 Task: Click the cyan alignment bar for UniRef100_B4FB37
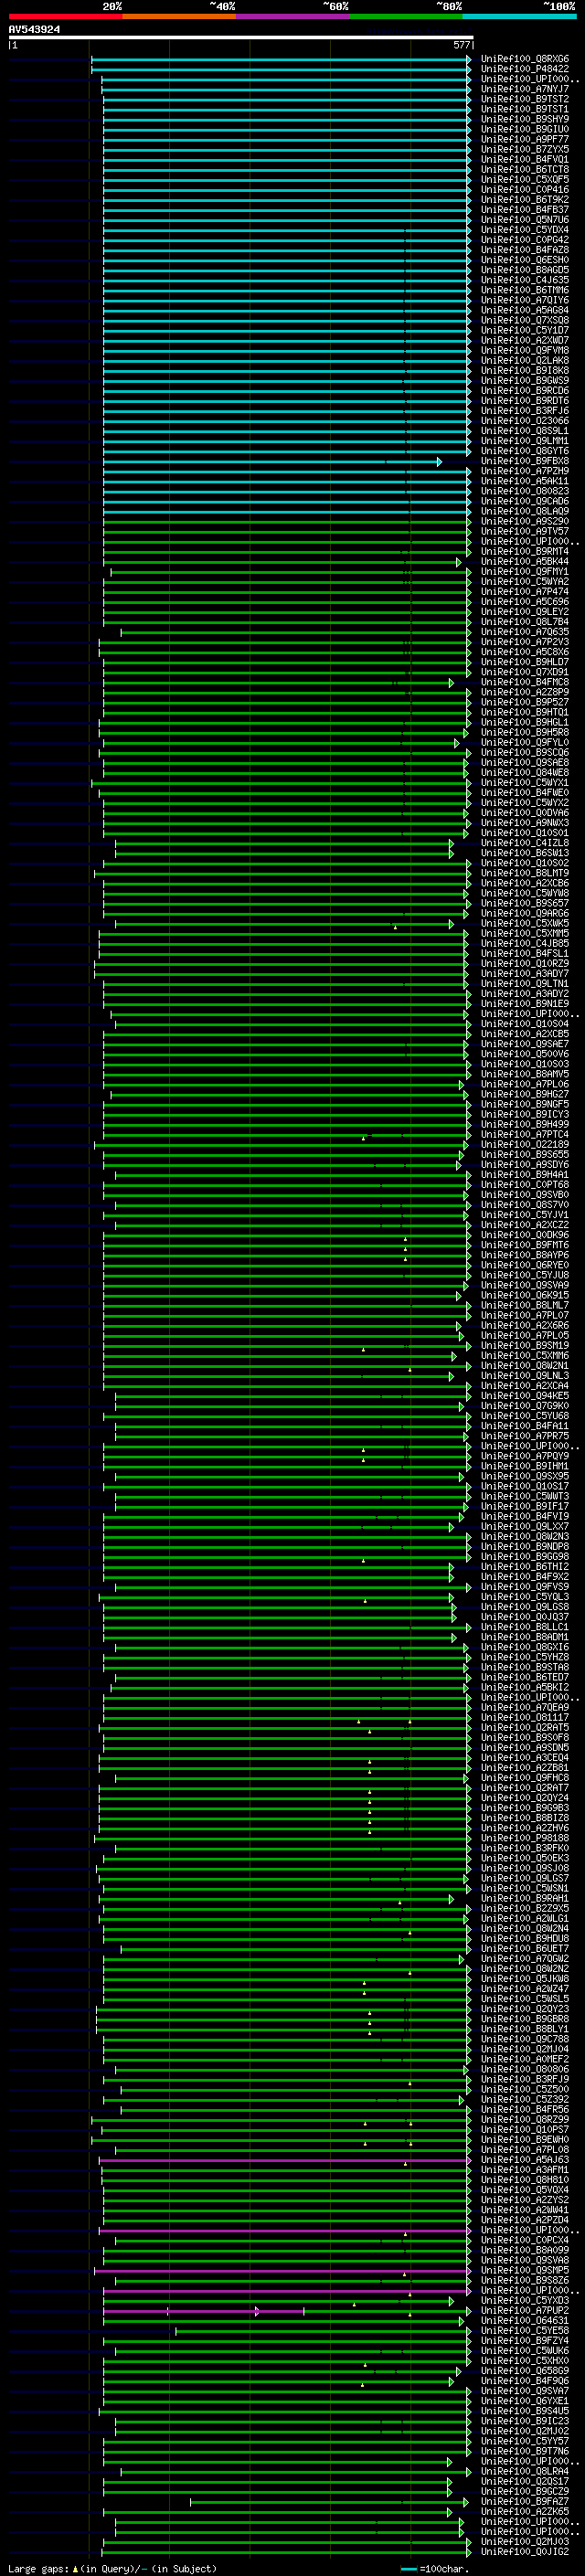(x=286, y=210)
